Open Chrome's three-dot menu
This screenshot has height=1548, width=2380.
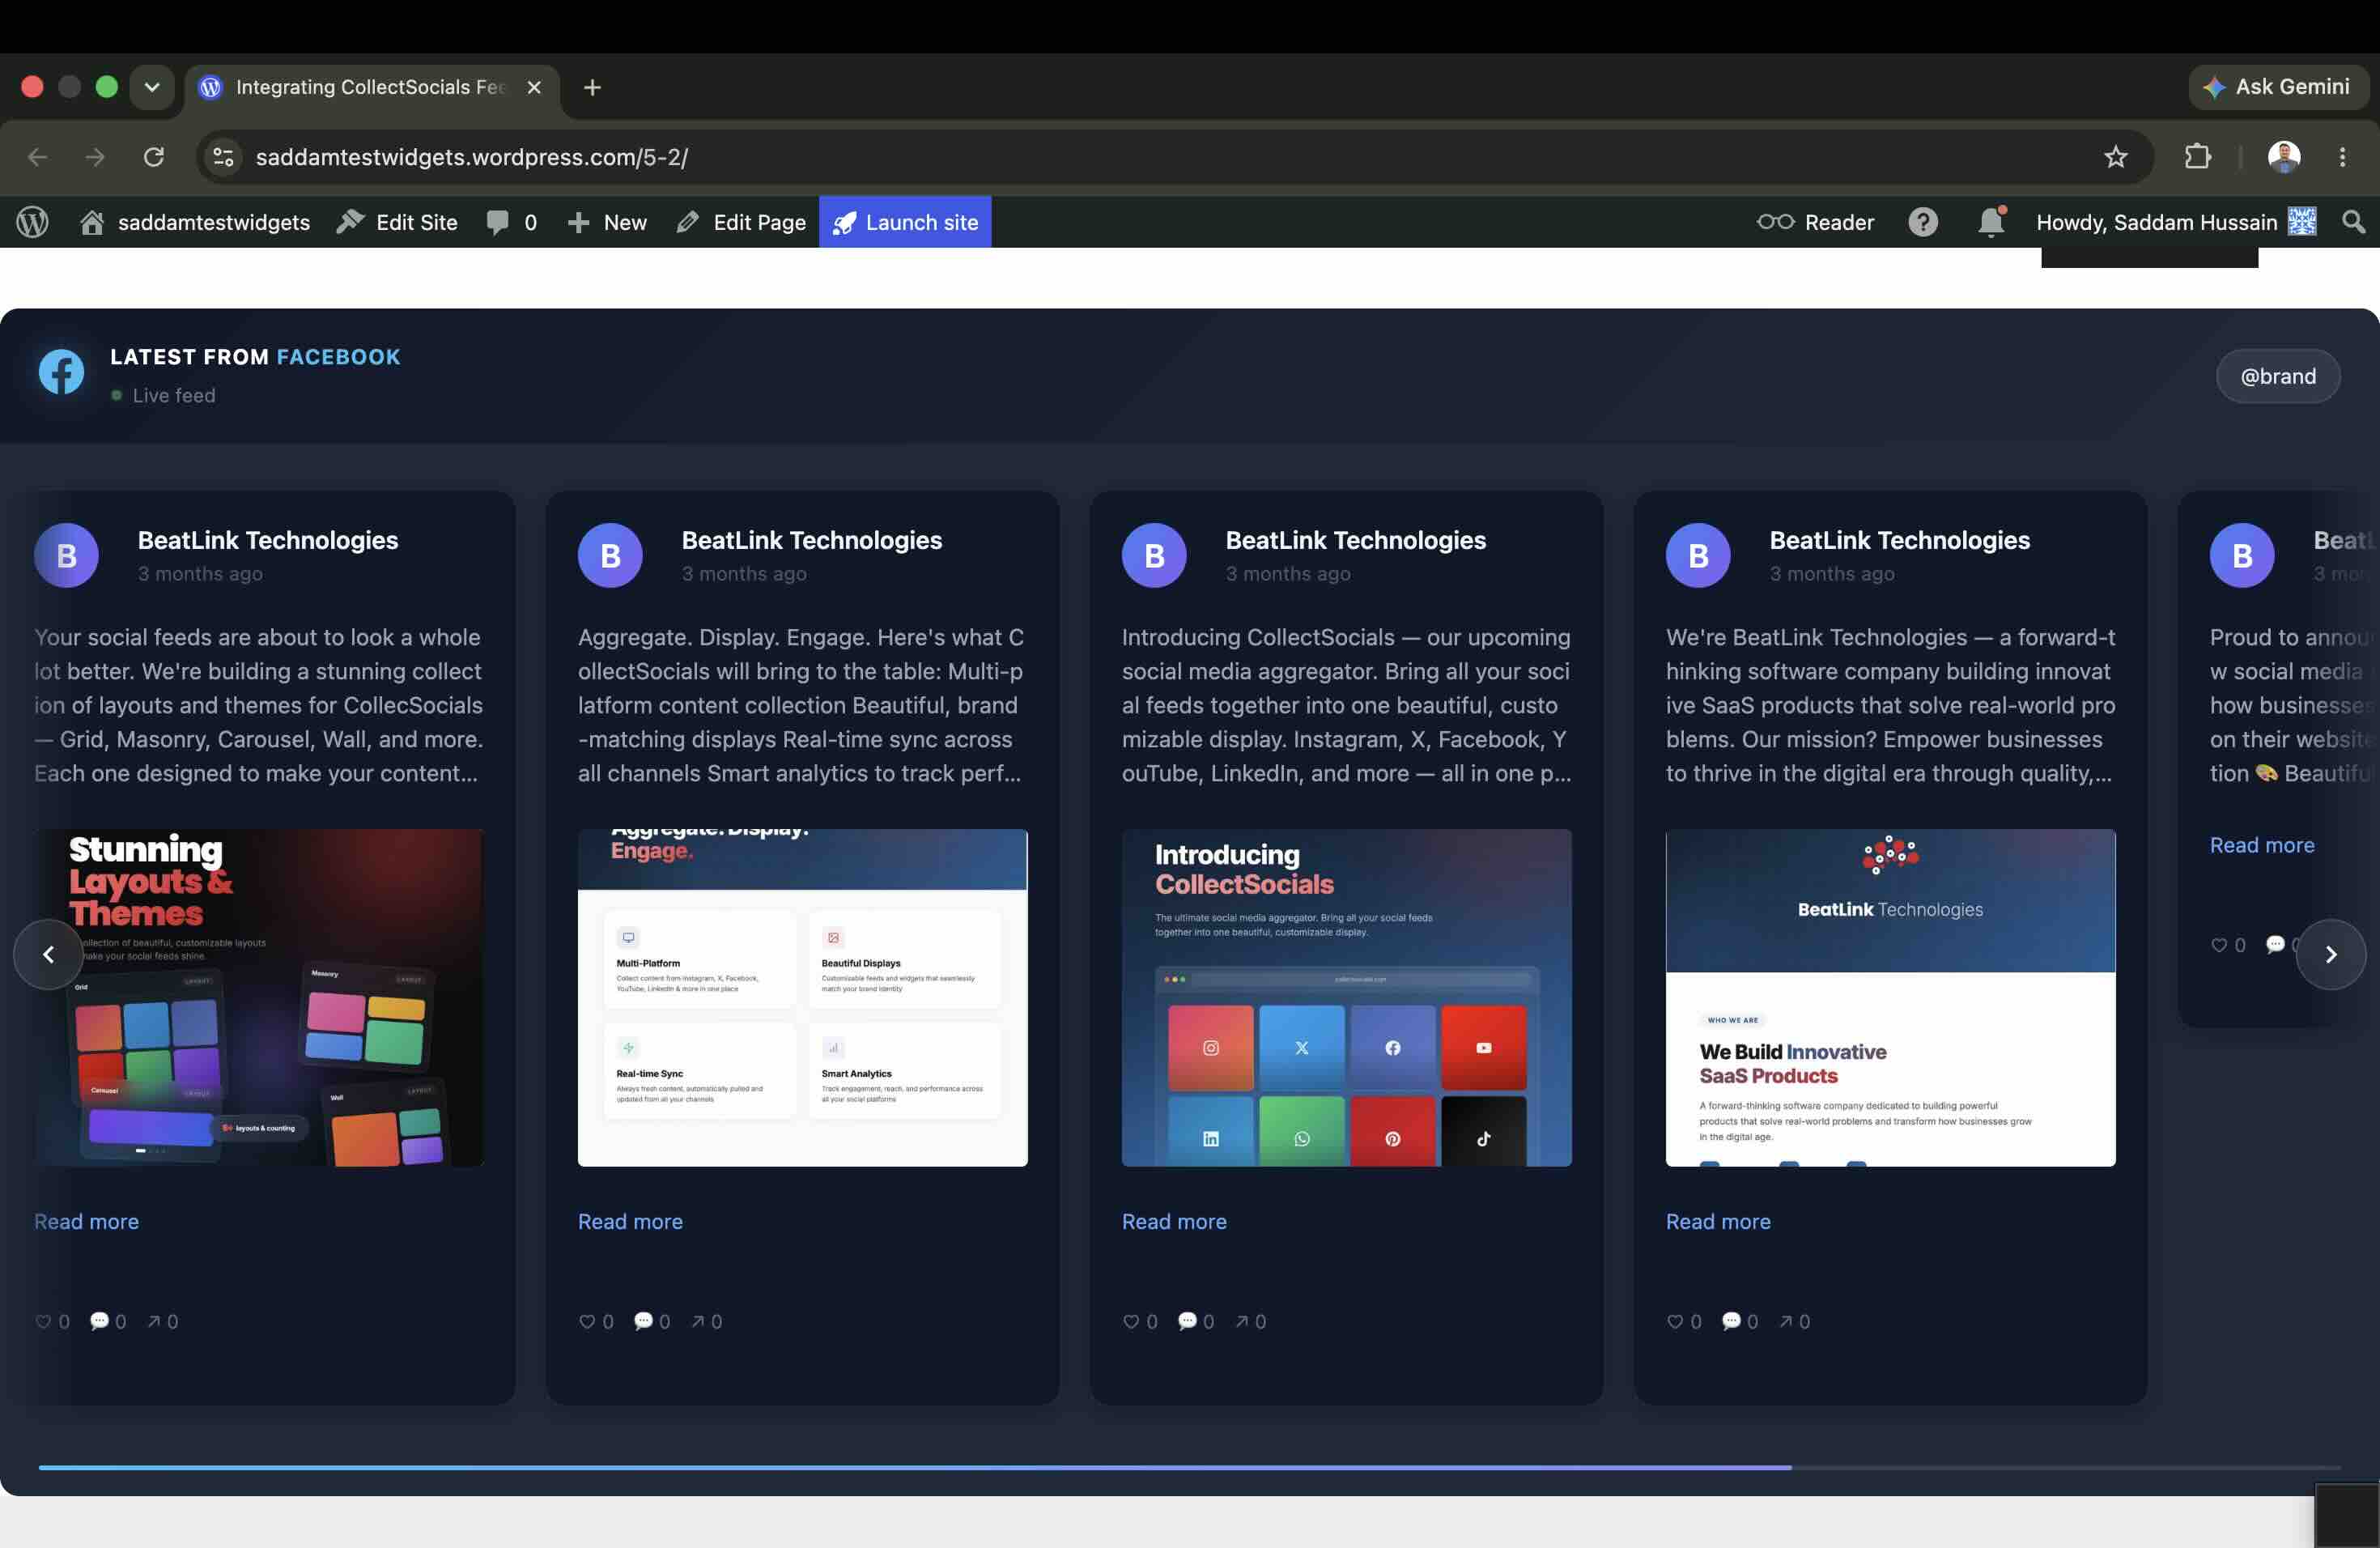pyautogui.click(x=2342, y=157)
